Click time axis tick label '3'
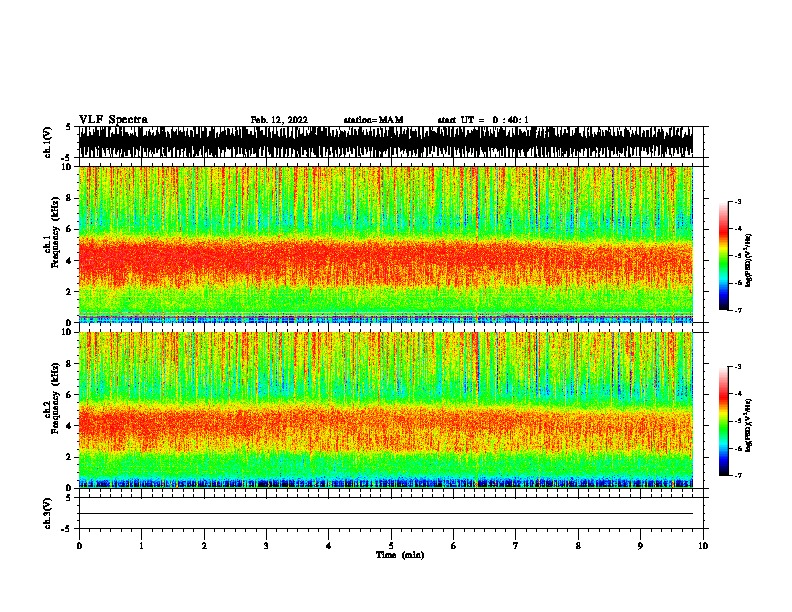 click(266, 546)
